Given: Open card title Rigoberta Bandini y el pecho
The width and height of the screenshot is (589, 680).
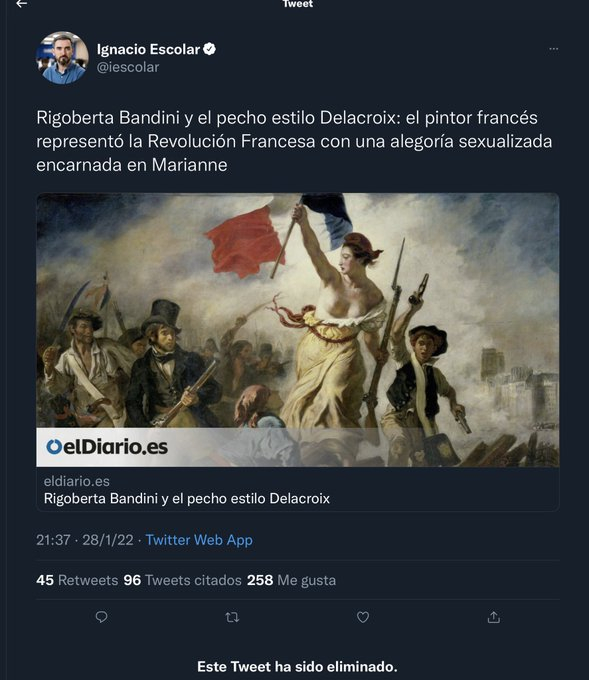Looking at the screenshot, I should 187,498.
